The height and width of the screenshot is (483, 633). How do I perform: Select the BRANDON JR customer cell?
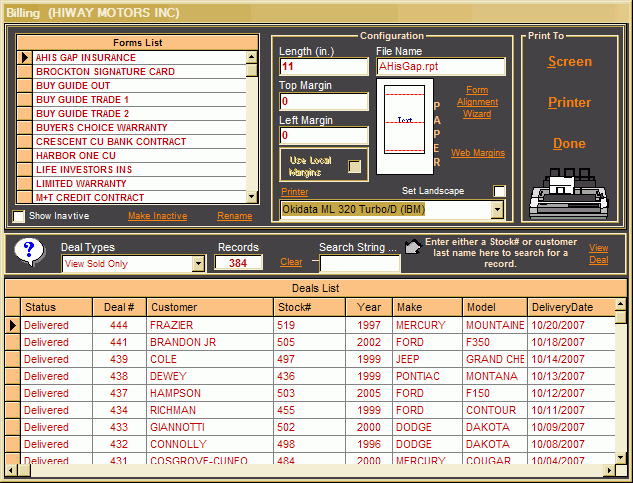210,342
